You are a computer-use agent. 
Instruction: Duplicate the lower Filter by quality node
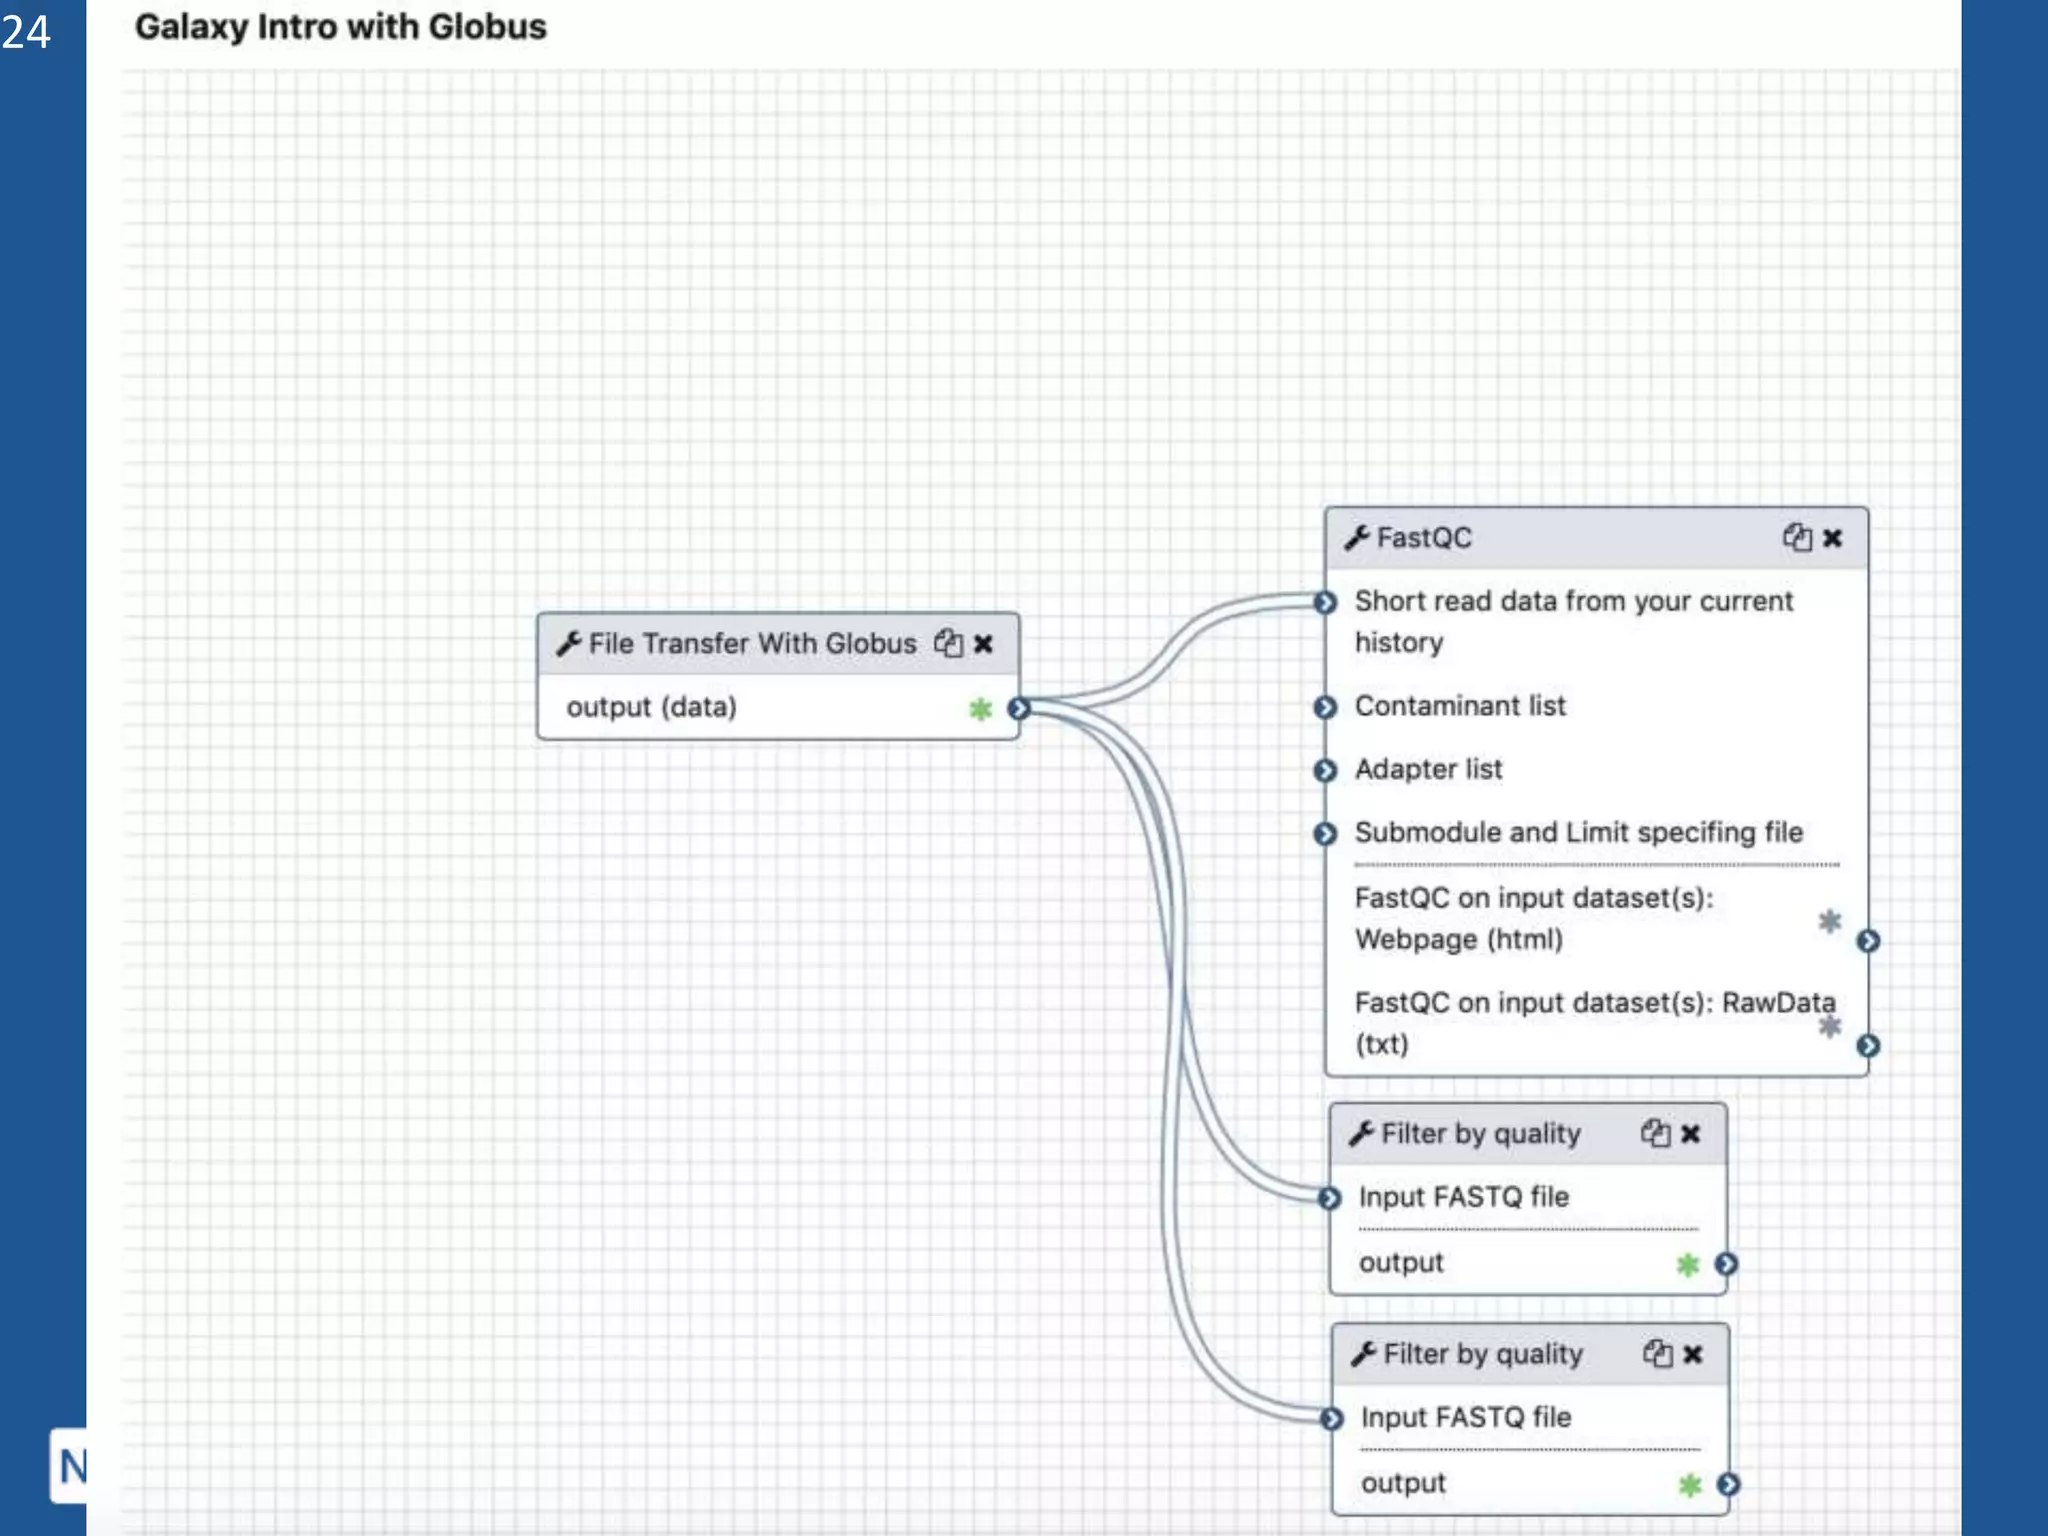click(x=1657, y=1353)
